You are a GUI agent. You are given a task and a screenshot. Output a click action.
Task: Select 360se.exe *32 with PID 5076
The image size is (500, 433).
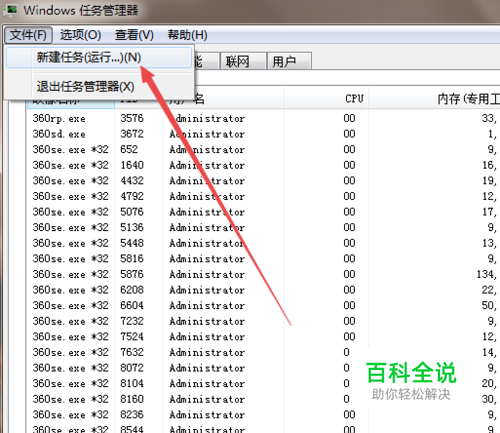[x=71, y=212]
